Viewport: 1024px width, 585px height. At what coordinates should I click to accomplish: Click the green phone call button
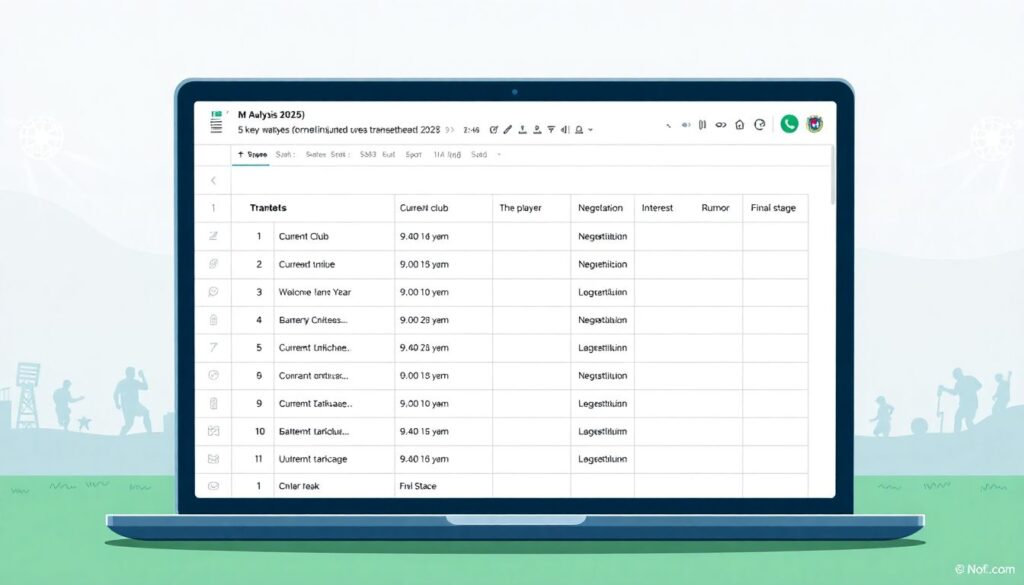[x=789, y=124]
